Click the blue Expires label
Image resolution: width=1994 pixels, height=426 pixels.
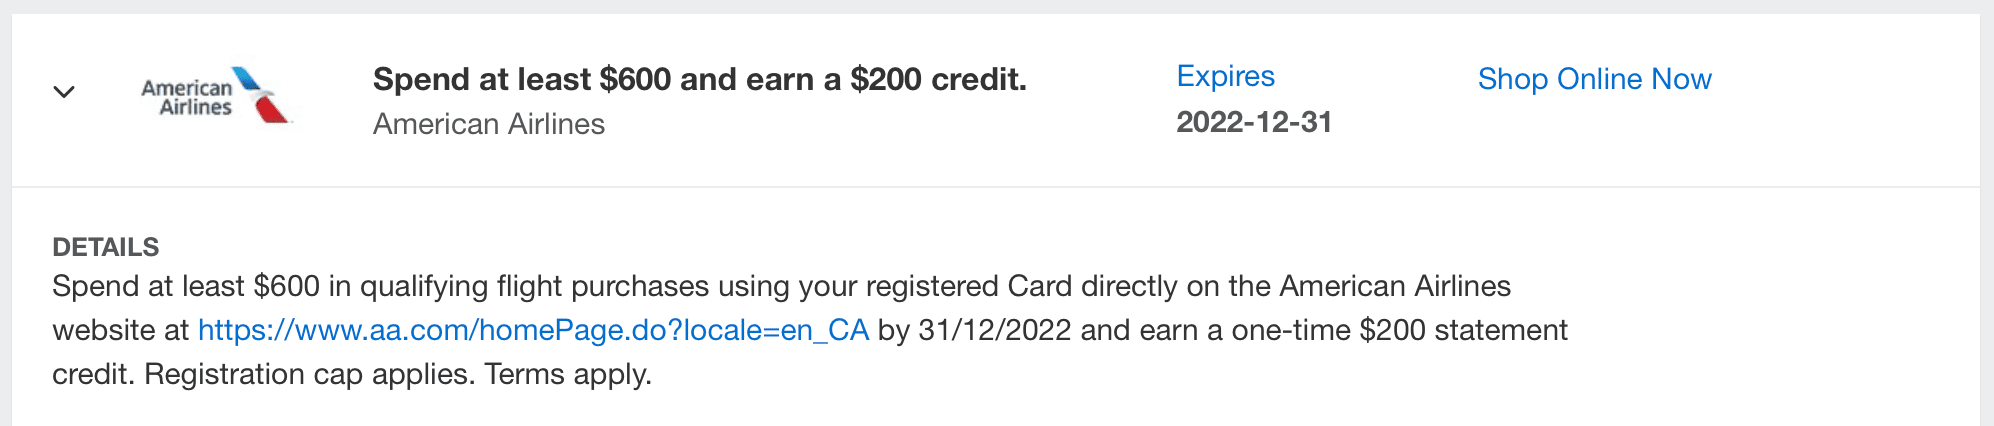1225,76
